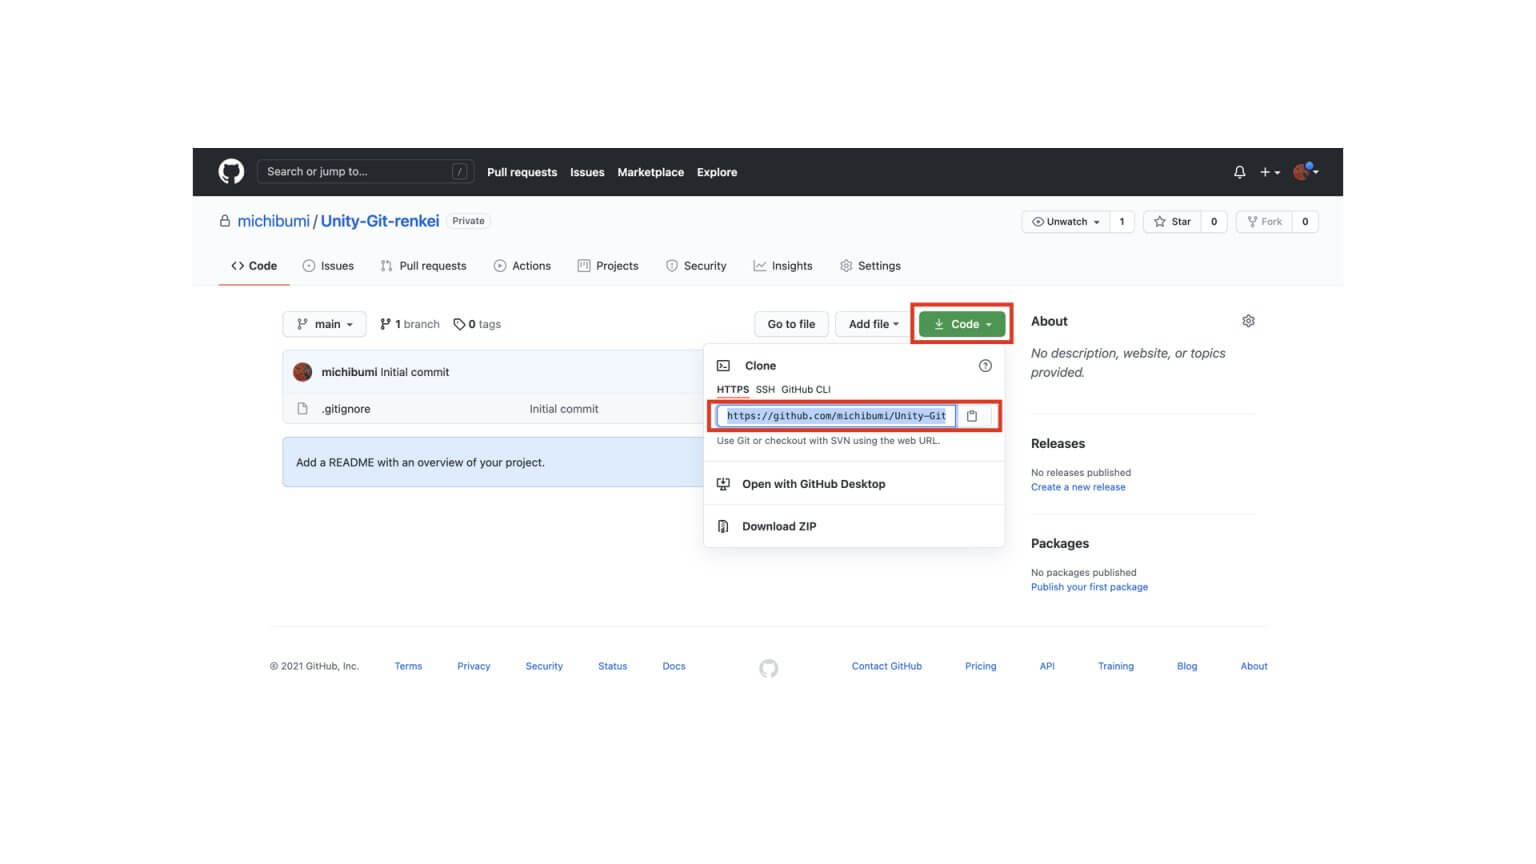Screen dimensions: 1536x864
Task: Expand the Unwatch dropdown
Action: coord(1066,222)
